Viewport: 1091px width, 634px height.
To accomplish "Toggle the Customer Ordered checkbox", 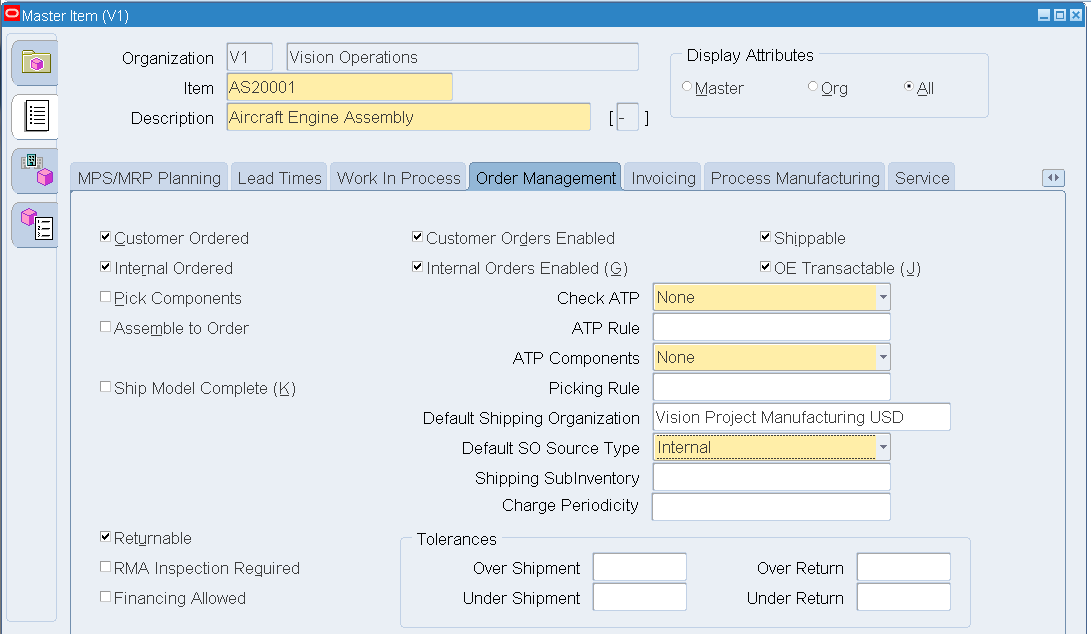I will click(x=105, y=237).
